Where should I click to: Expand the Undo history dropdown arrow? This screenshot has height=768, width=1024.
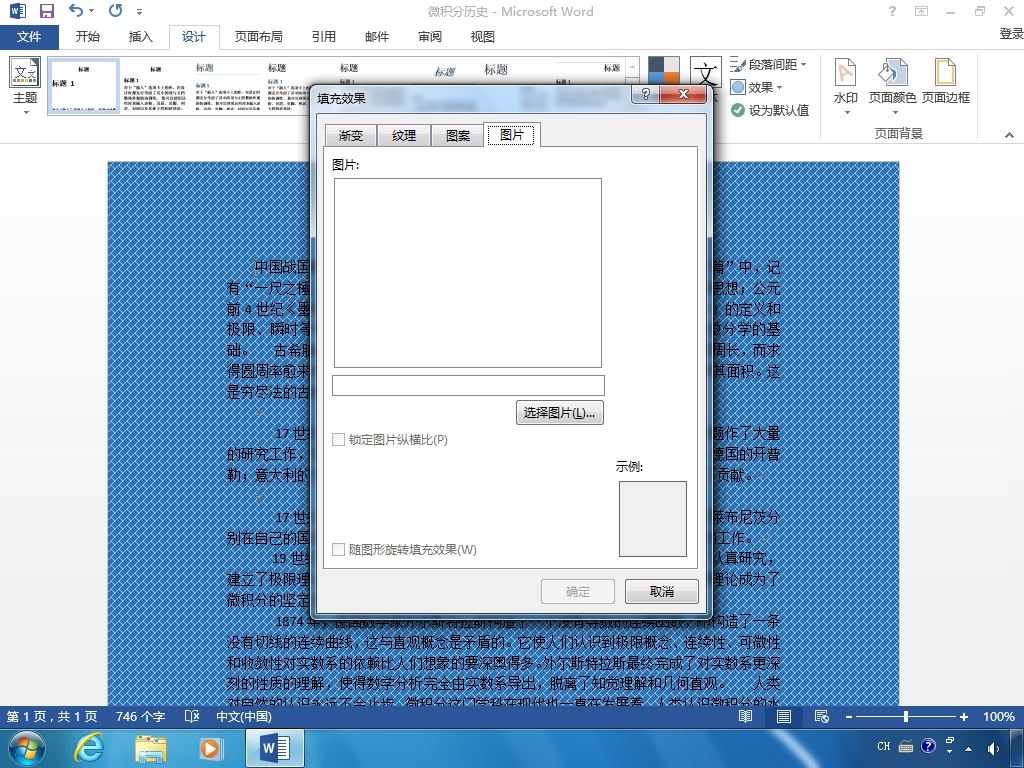91,10
